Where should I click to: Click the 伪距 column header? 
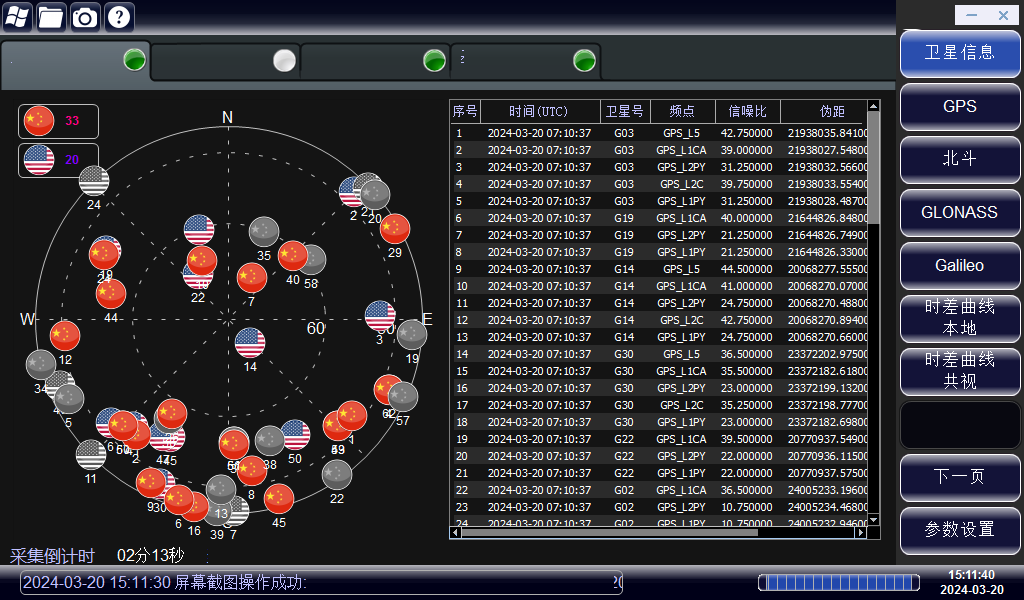(824, 112)
